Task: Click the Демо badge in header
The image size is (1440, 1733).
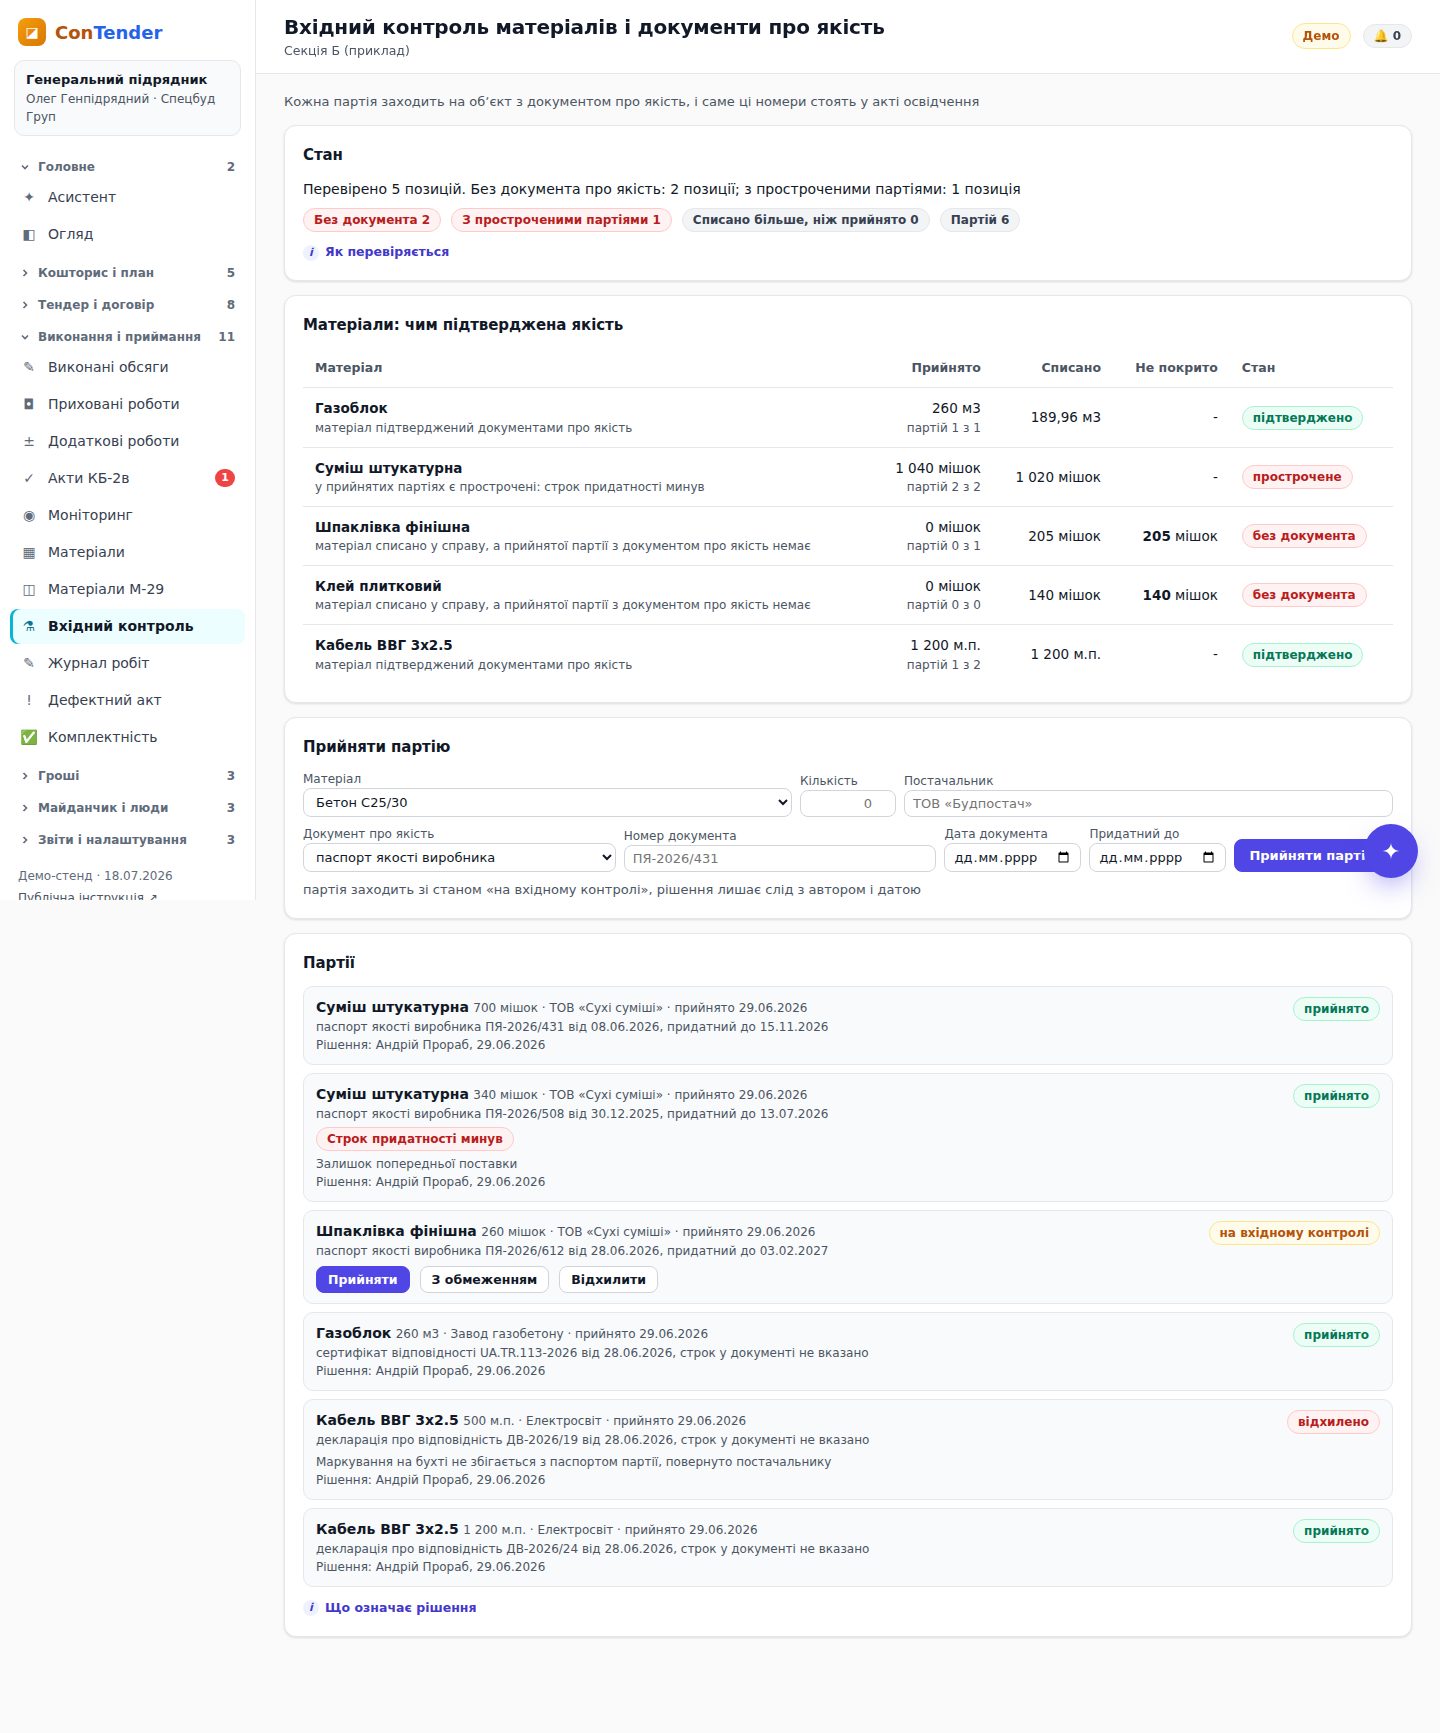Action: point(1321,36)
